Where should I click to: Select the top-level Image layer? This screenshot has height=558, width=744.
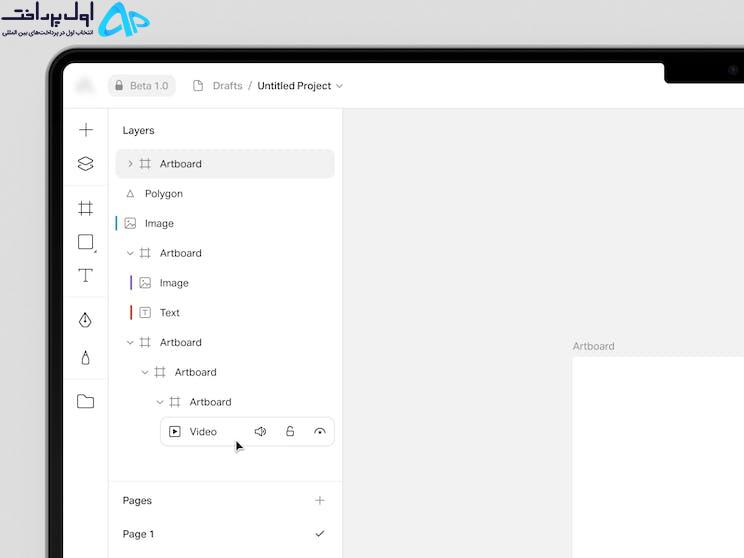pos(225,223)
